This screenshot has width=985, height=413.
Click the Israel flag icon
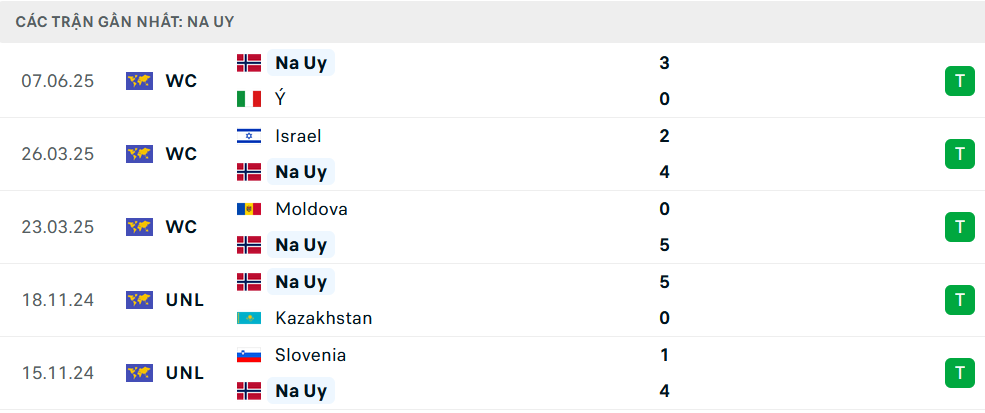point(249,136)
